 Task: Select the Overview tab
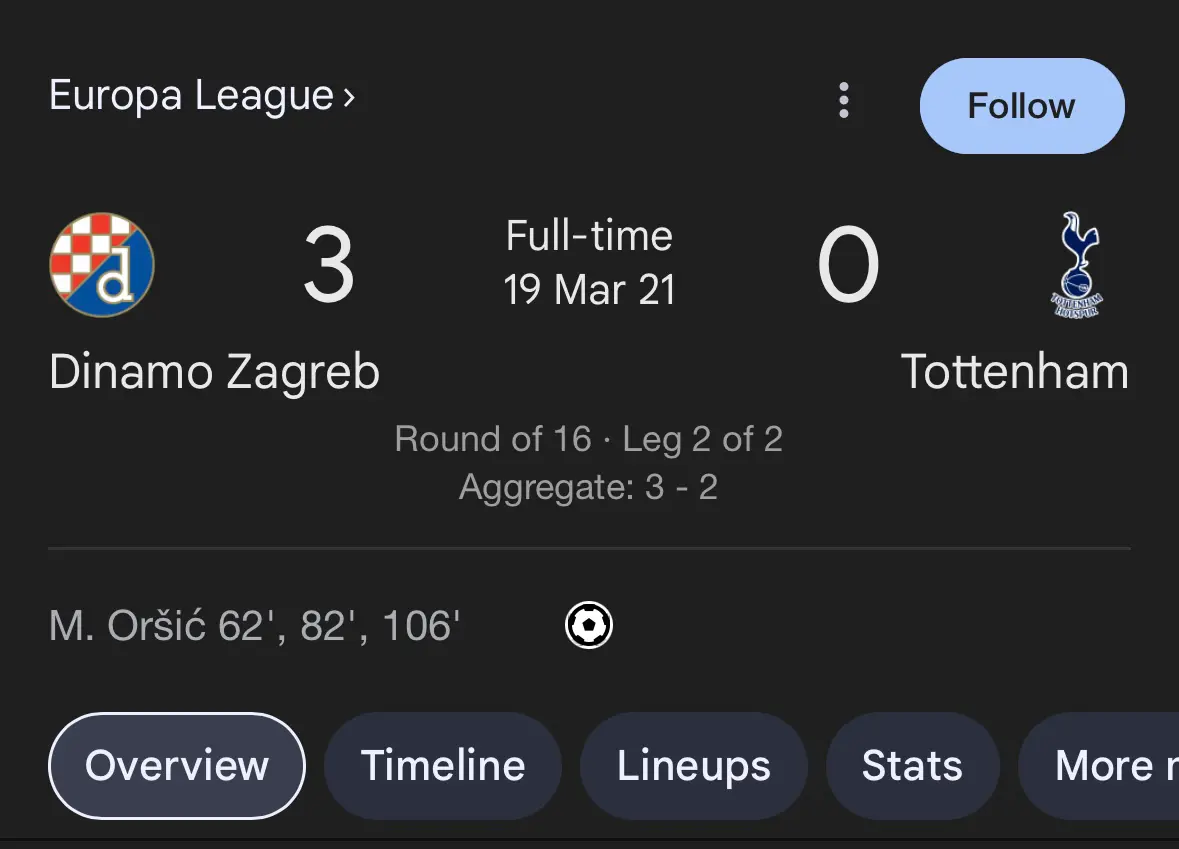(x=177, y=766)
